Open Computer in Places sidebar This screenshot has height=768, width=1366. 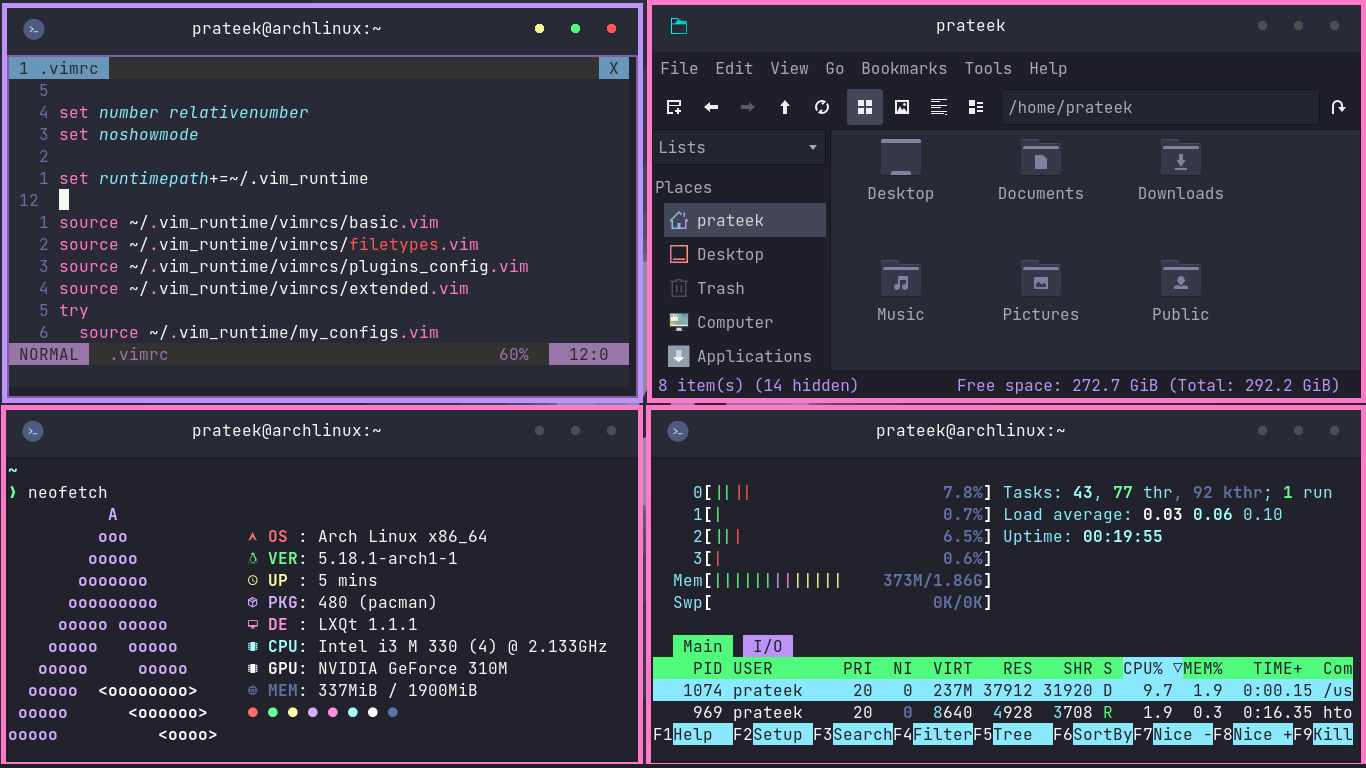(745, 322)
